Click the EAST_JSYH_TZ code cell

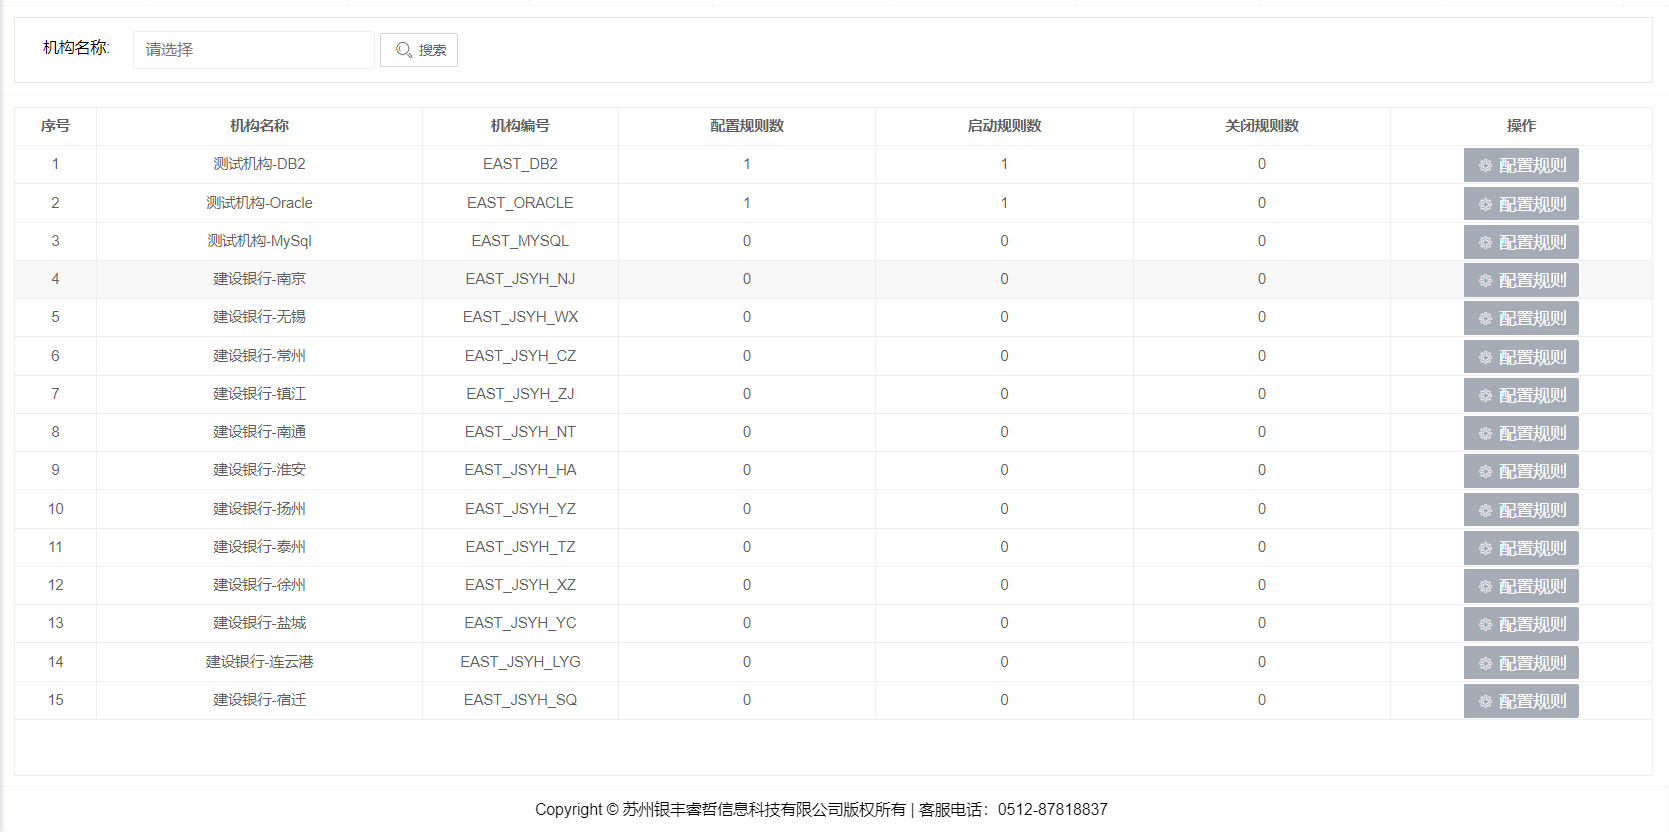pos(520,547)
